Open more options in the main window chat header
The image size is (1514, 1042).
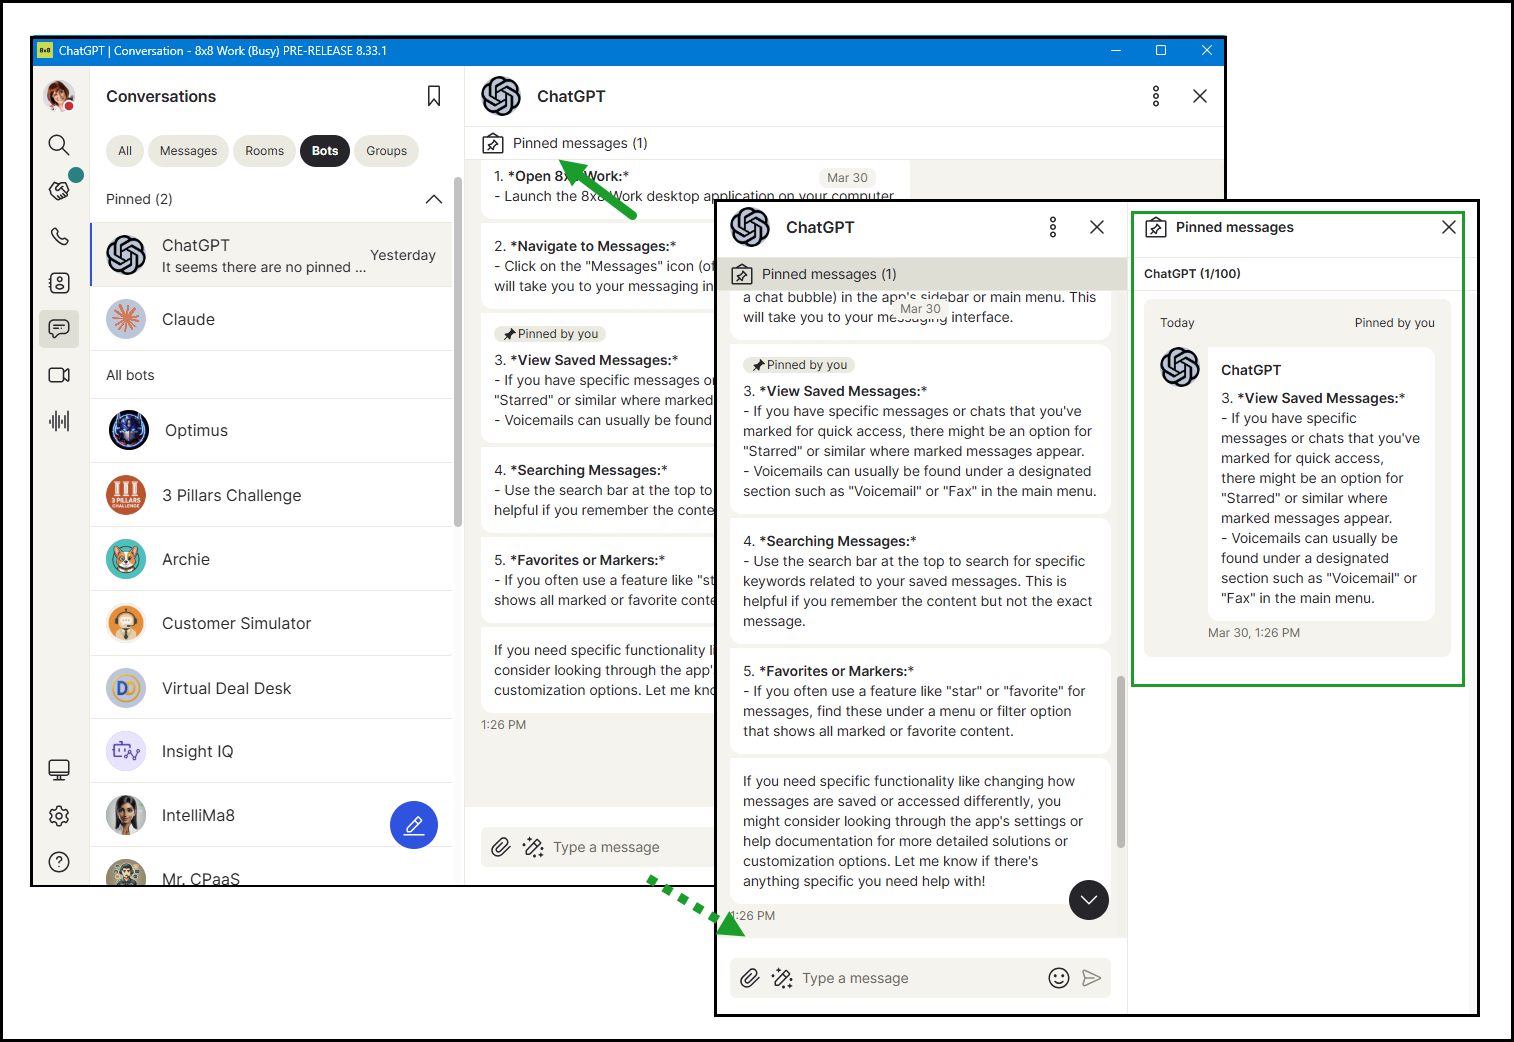1156,96
